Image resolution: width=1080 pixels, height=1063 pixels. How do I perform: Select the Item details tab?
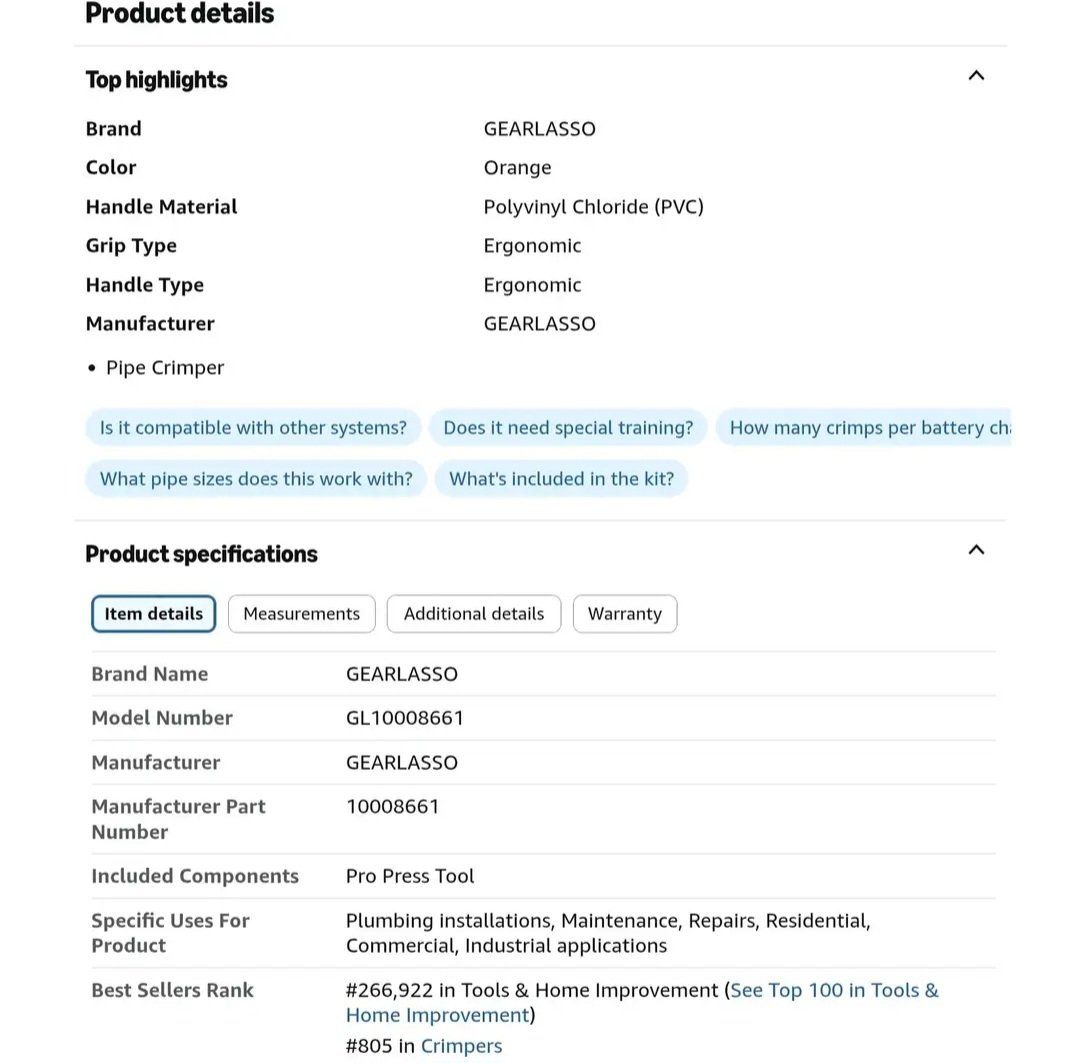tap(153, 614)
